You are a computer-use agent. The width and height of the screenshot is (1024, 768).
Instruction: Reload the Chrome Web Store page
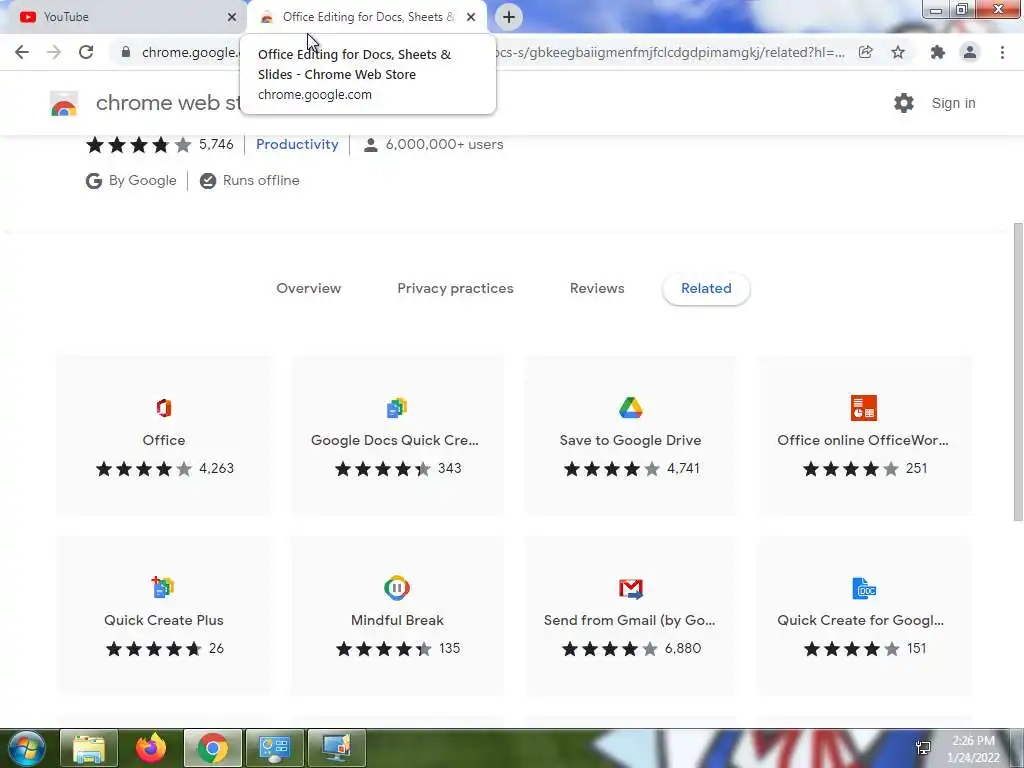86,52
